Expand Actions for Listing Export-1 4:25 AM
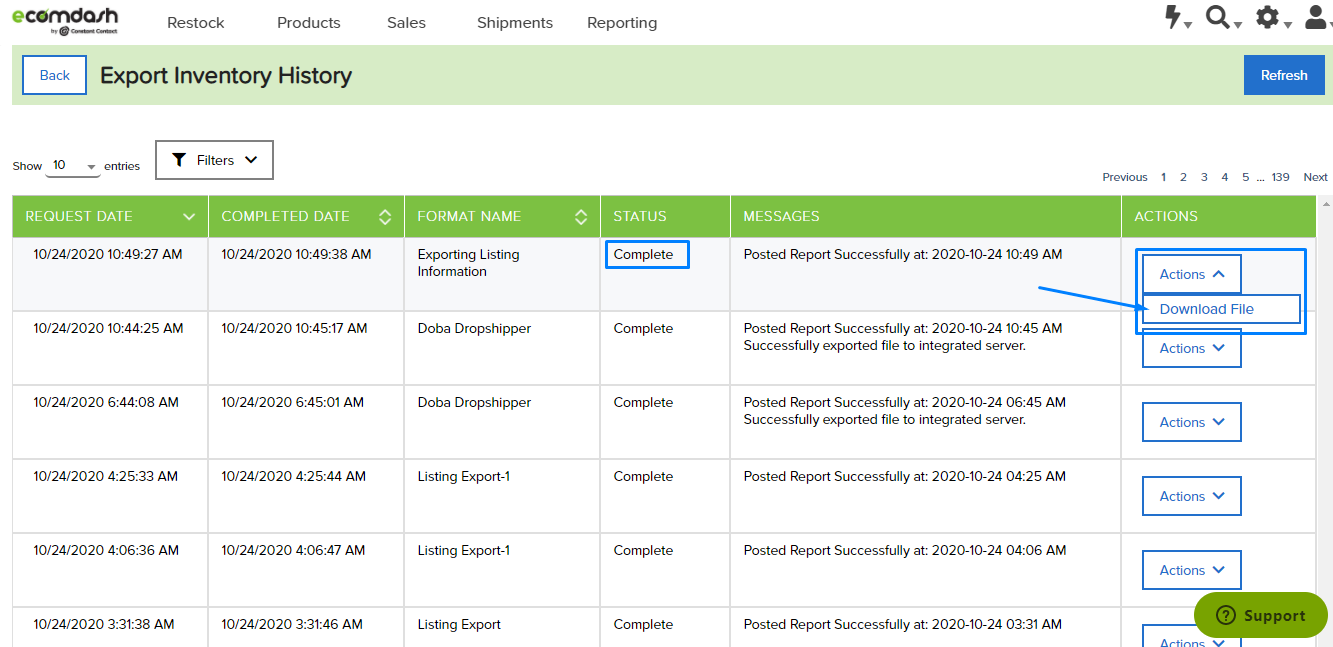This screenshot has height=647, width=1333. click(x=1191, y=496)
